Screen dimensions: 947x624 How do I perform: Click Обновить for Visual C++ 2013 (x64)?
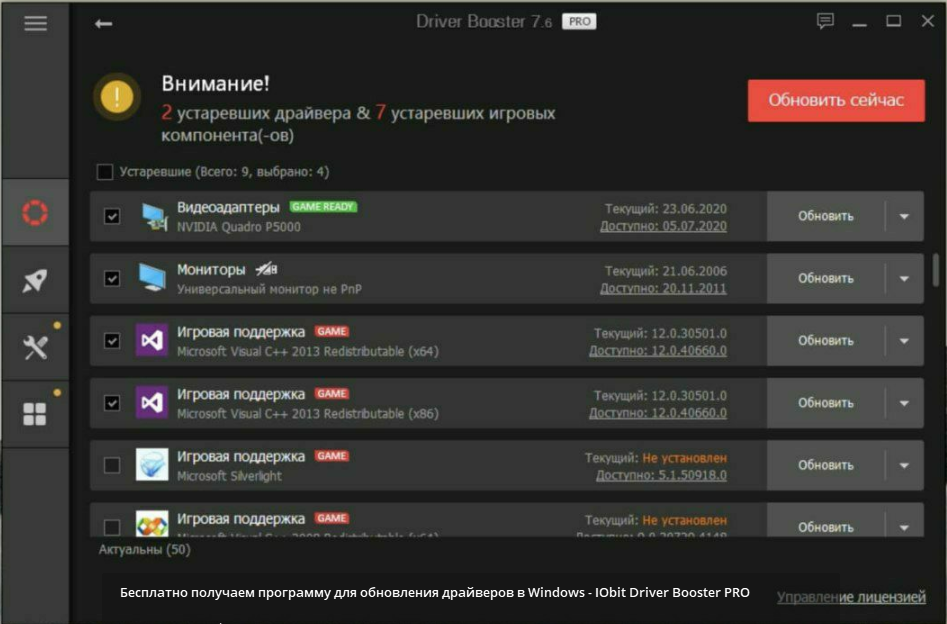pos(826,341)
